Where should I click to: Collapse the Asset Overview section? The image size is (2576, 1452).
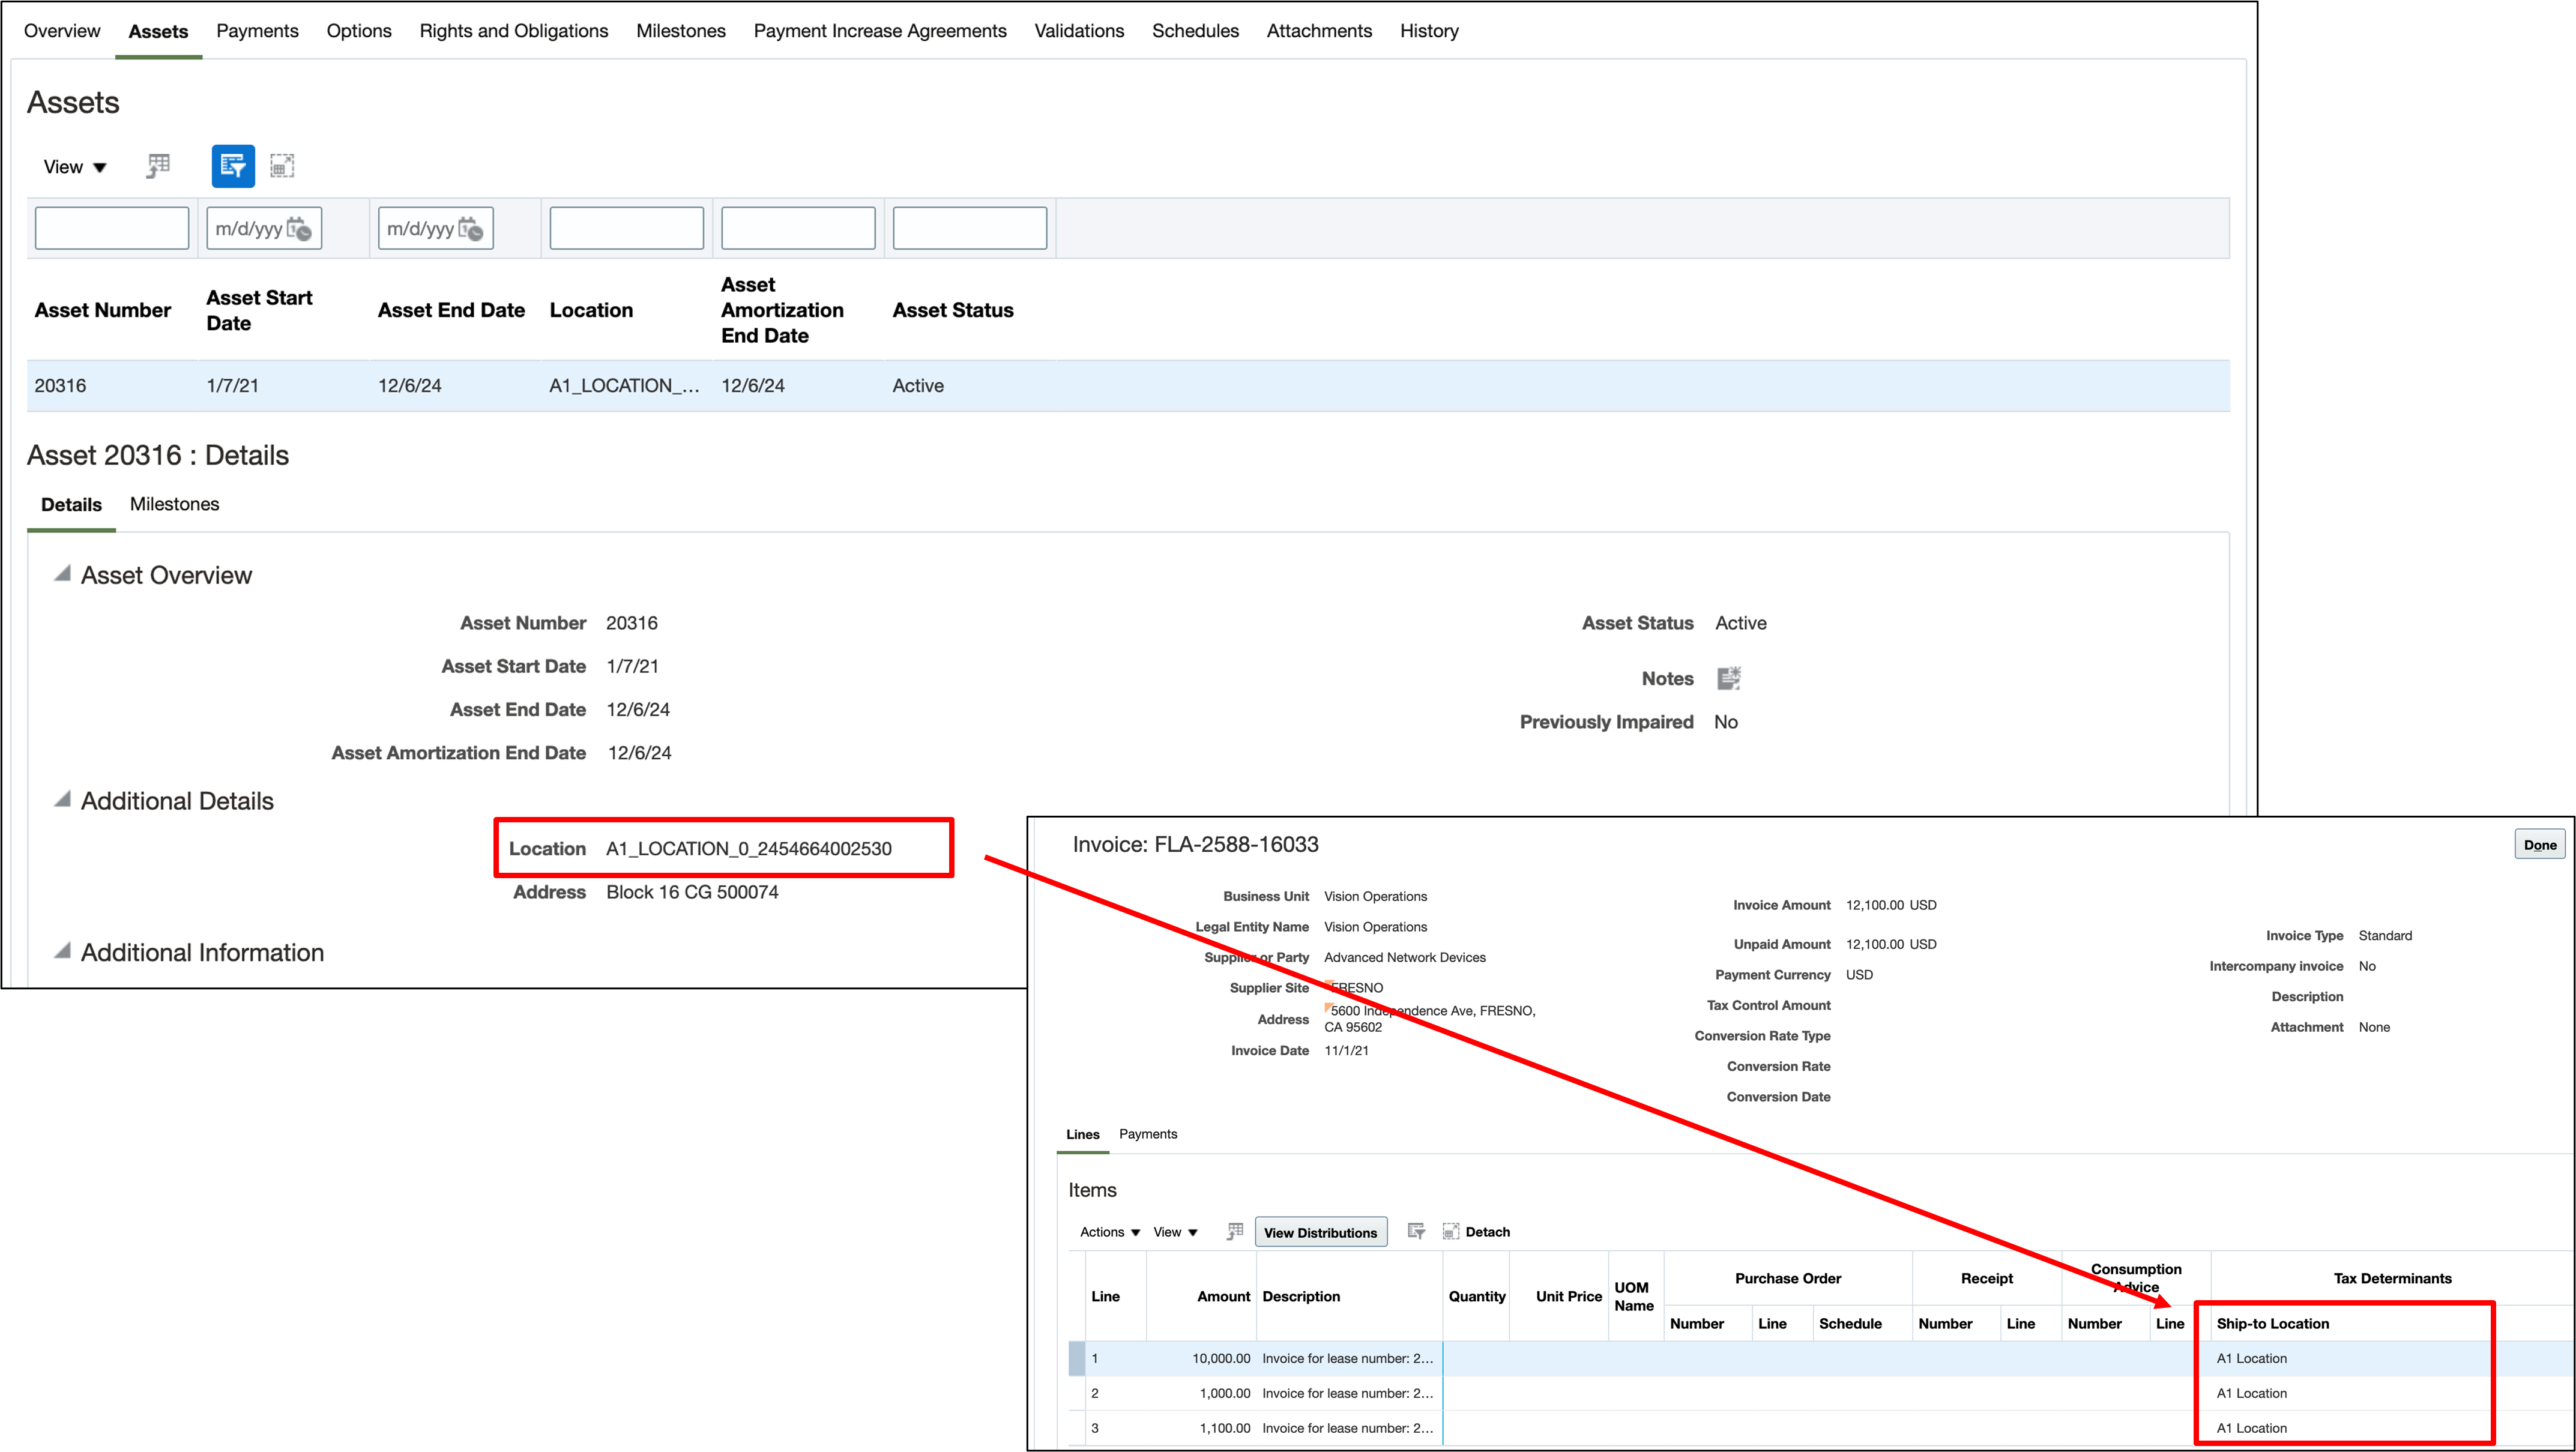point(63,574)
